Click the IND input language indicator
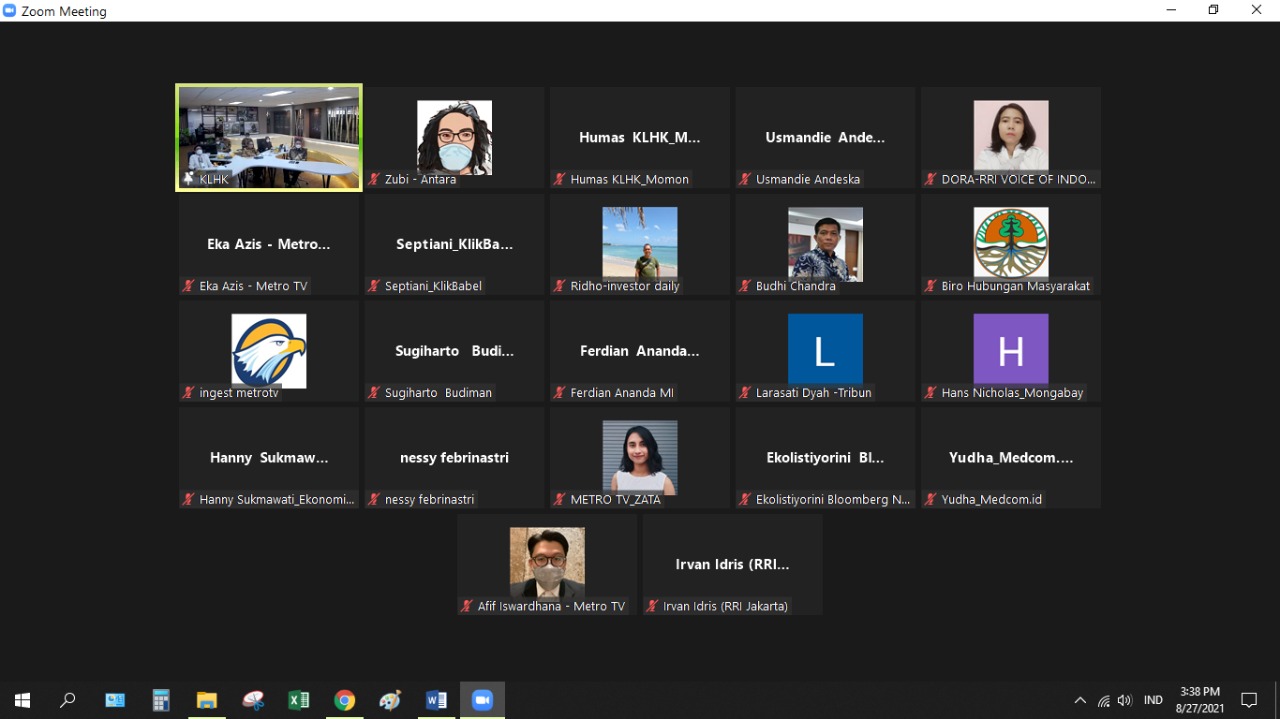The width and height of the screenshot is (1280, 719). tap(1153, 701)
